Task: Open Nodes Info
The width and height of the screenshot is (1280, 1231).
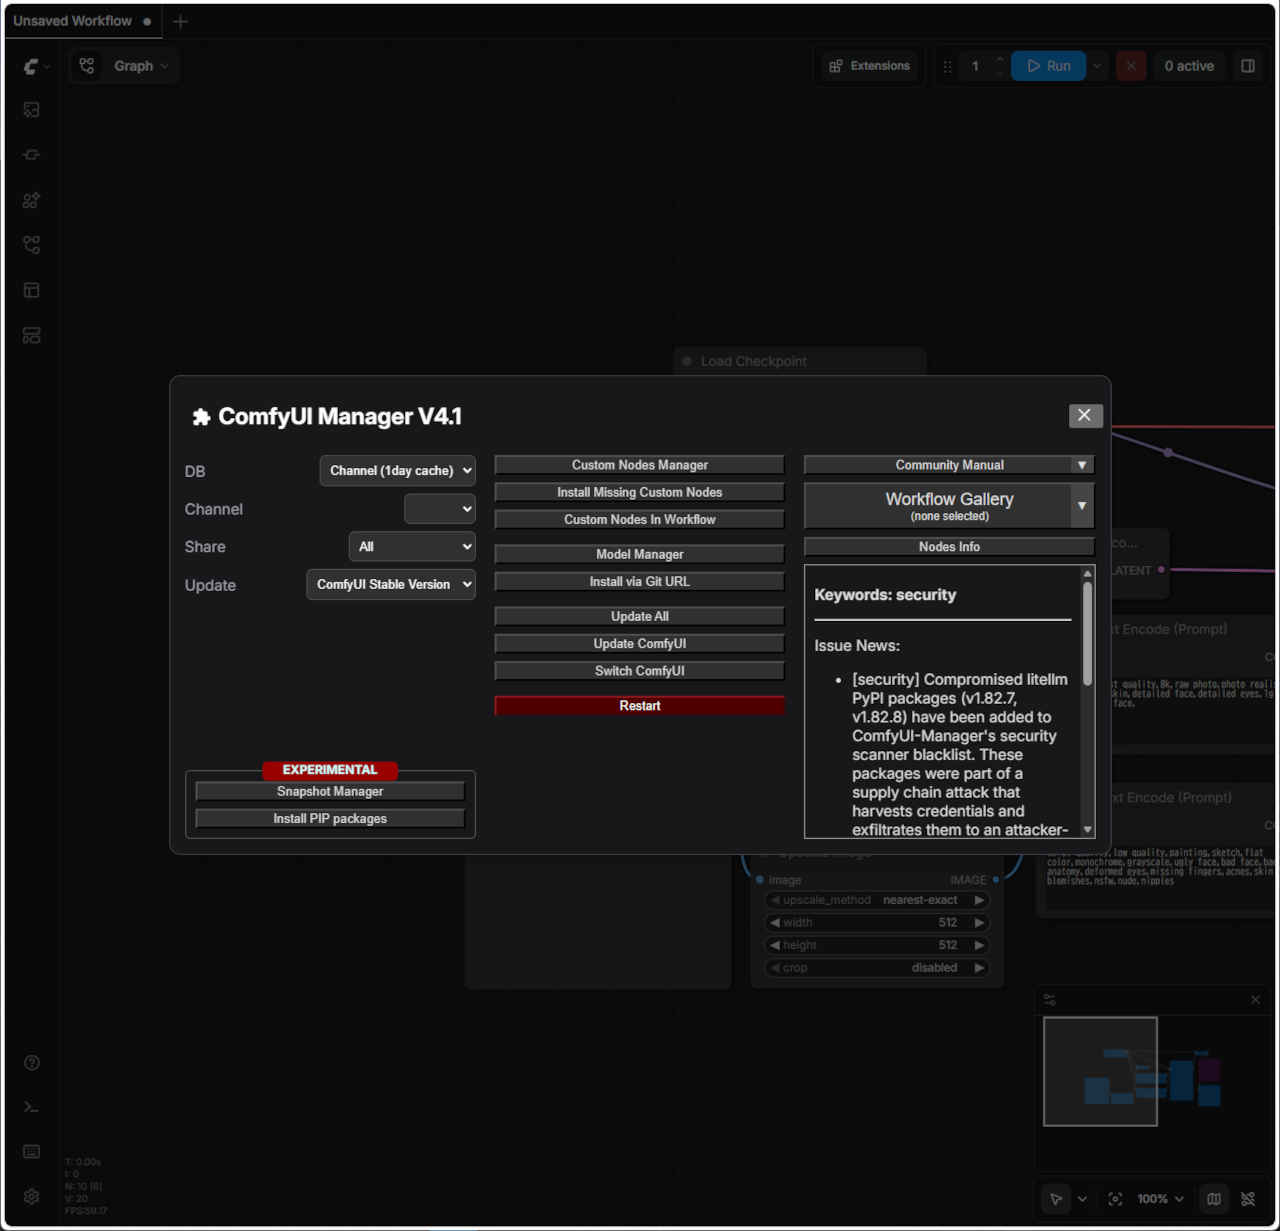Action: tap(949, 547)
